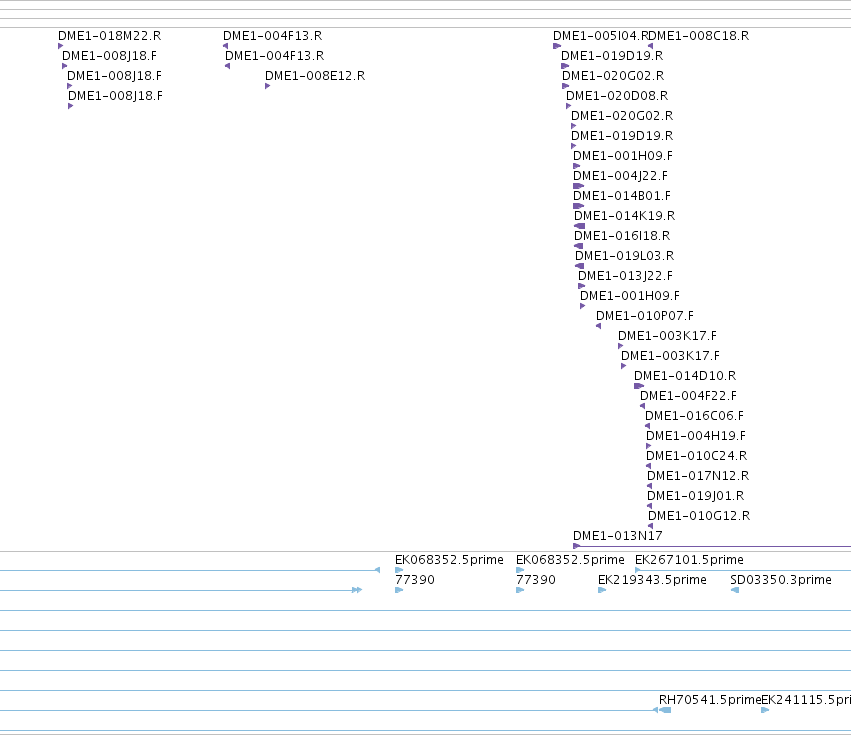Select the DME1-005I04.R feature label
The image size is (851, 735).
point(601,36)
